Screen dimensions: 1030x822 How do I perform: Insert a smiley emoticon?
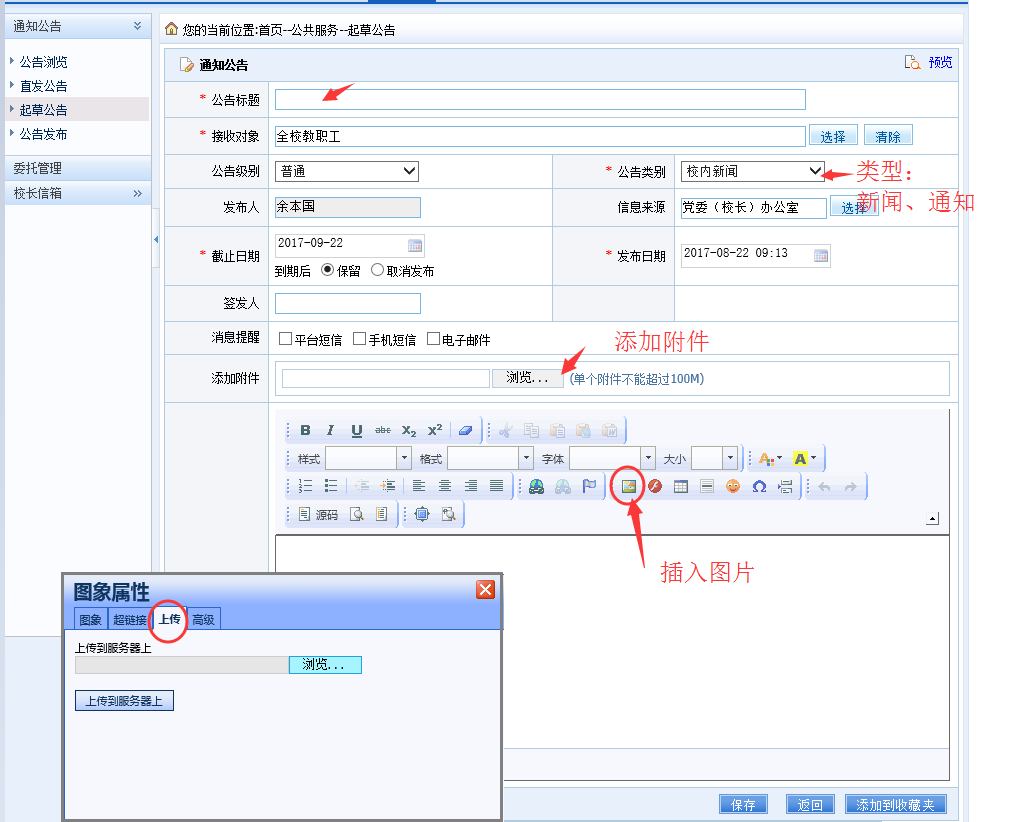click(x=733, y=486)
